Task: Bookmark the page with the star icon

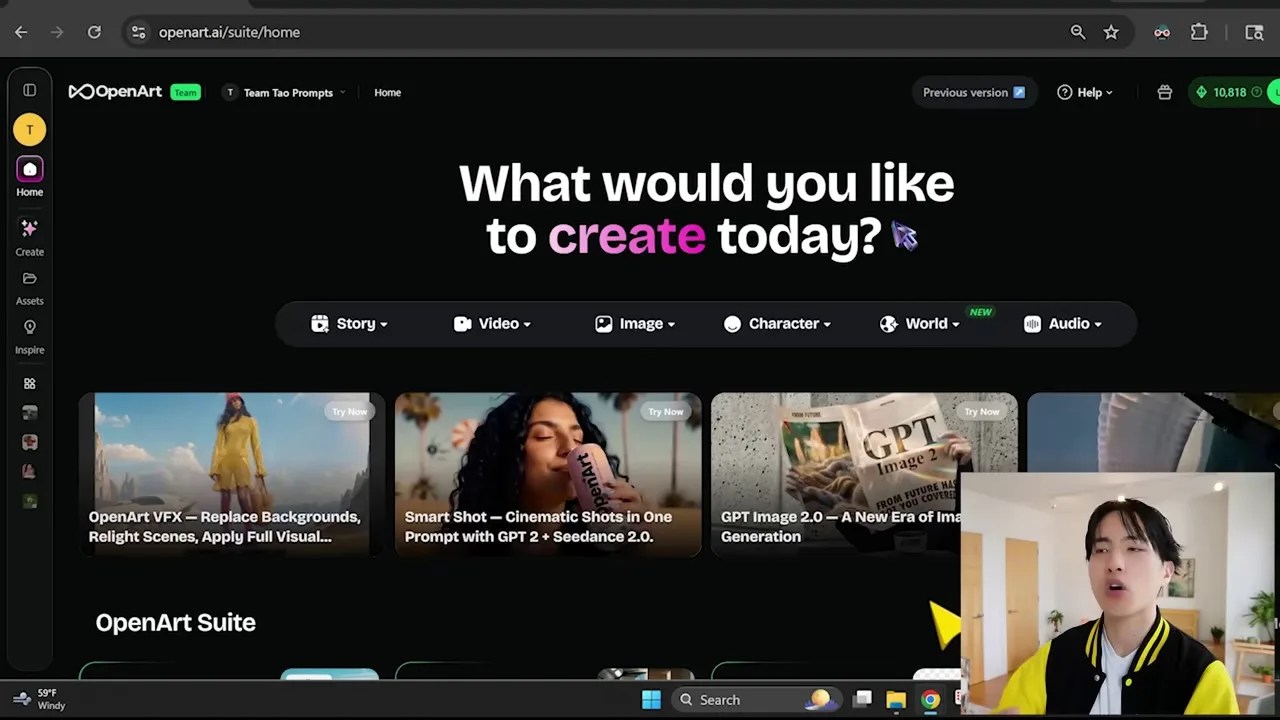Action: (1111, 32)
